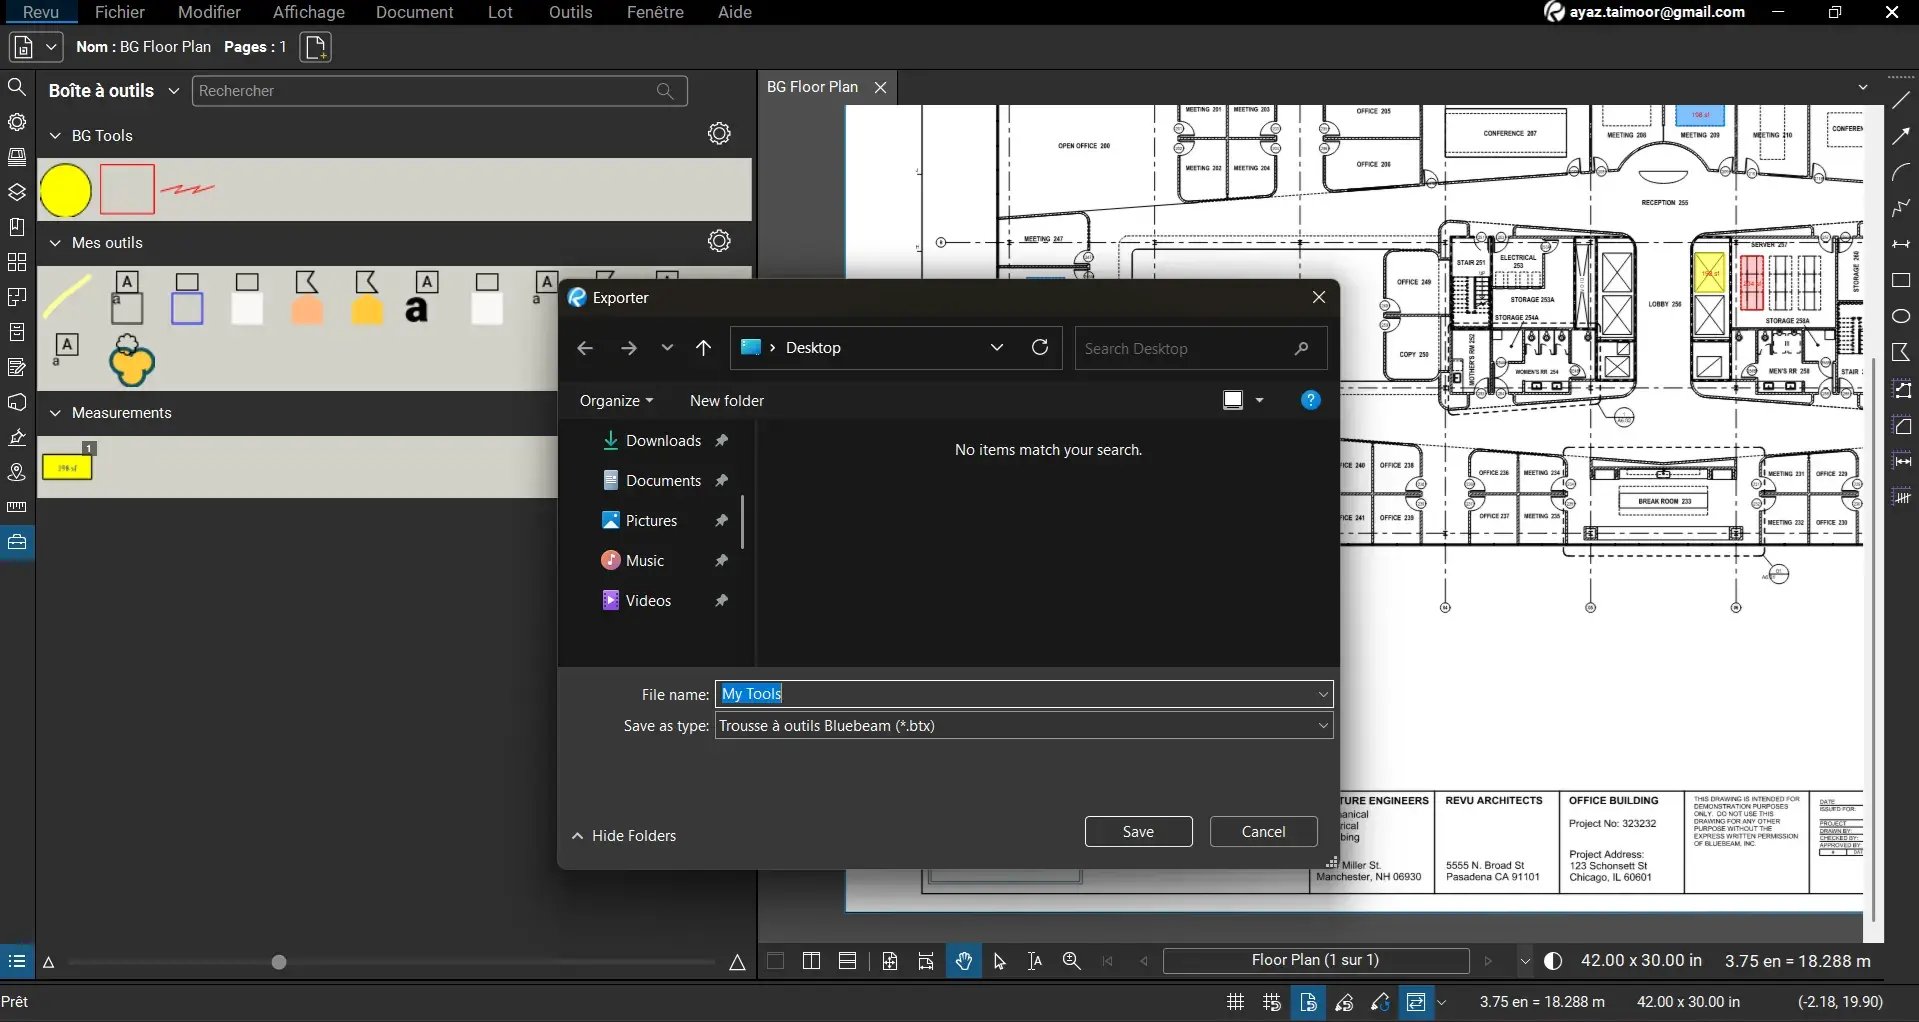
Task: Select the Arrow markup tool
Action: 1902,136
